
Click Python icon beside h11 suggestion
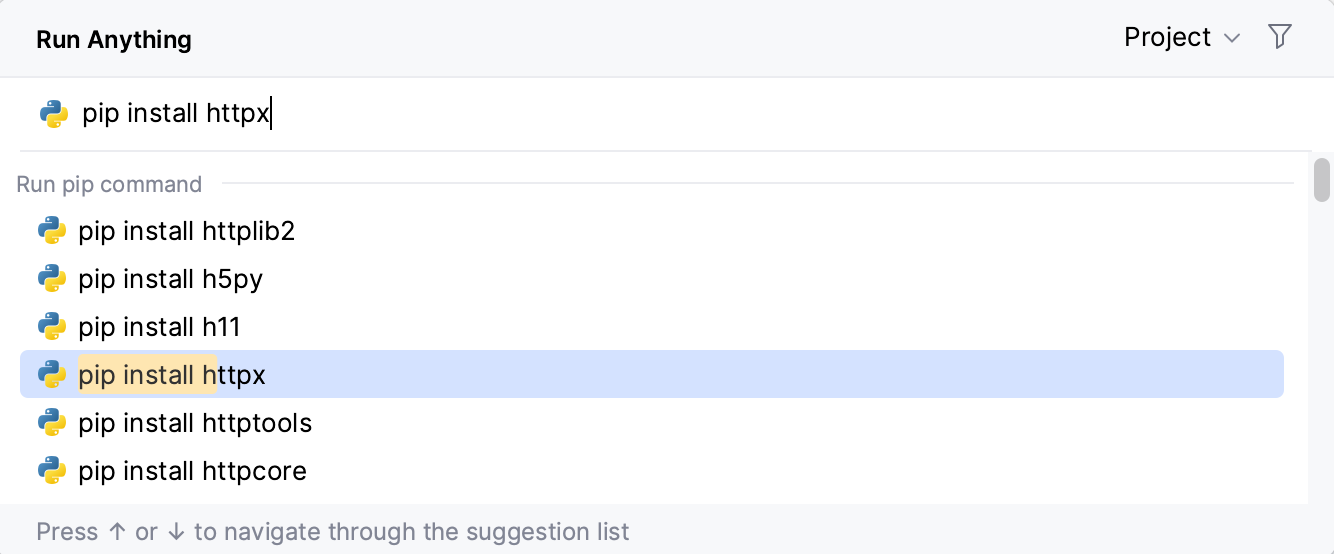[x=52, y=327]
